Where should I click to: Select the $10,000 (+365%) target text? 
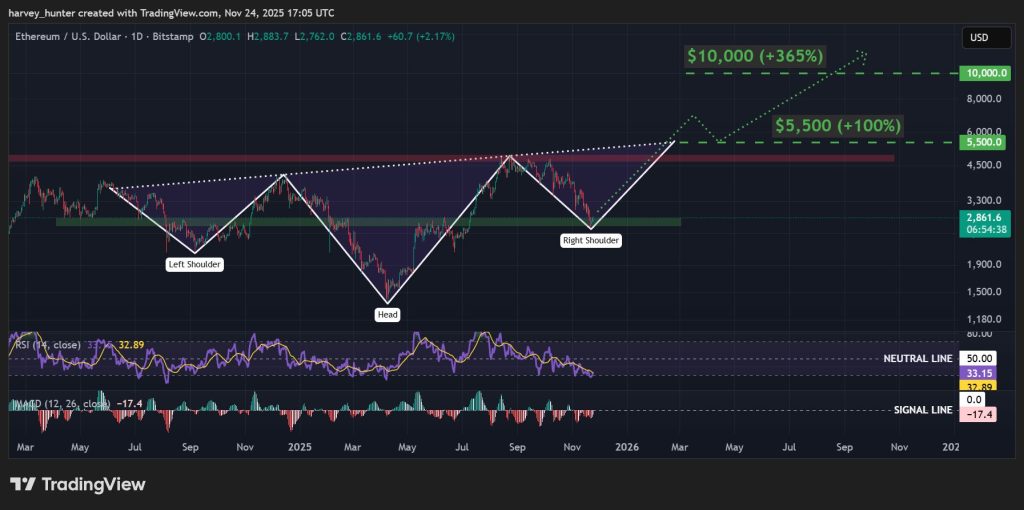pyautogui.click(x=755, y=56)
